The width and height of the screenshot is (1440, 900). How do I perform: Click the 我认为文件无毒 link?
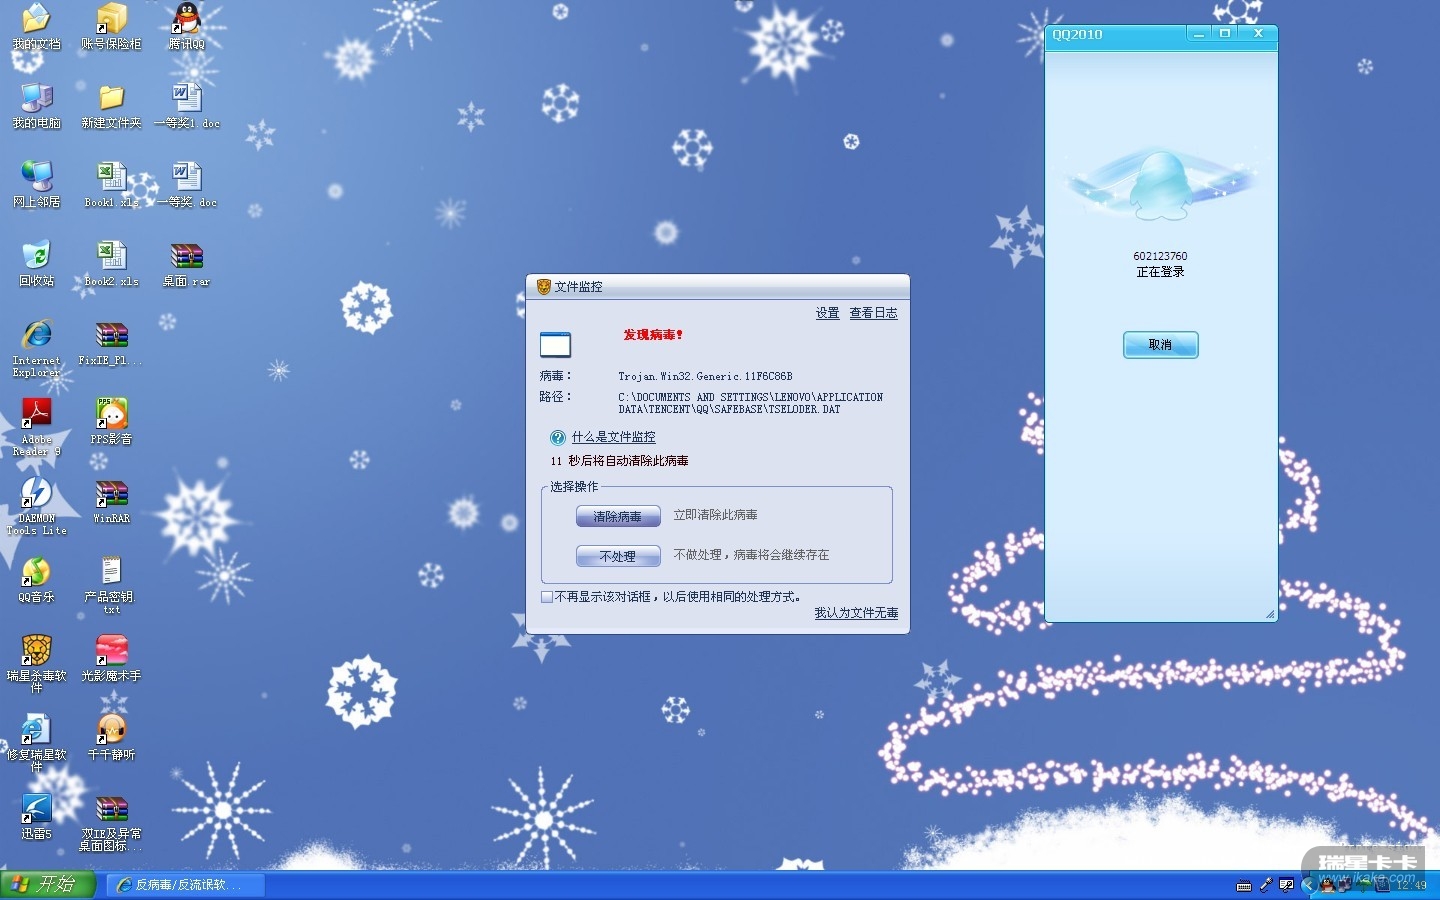click(x=856, y=613)
